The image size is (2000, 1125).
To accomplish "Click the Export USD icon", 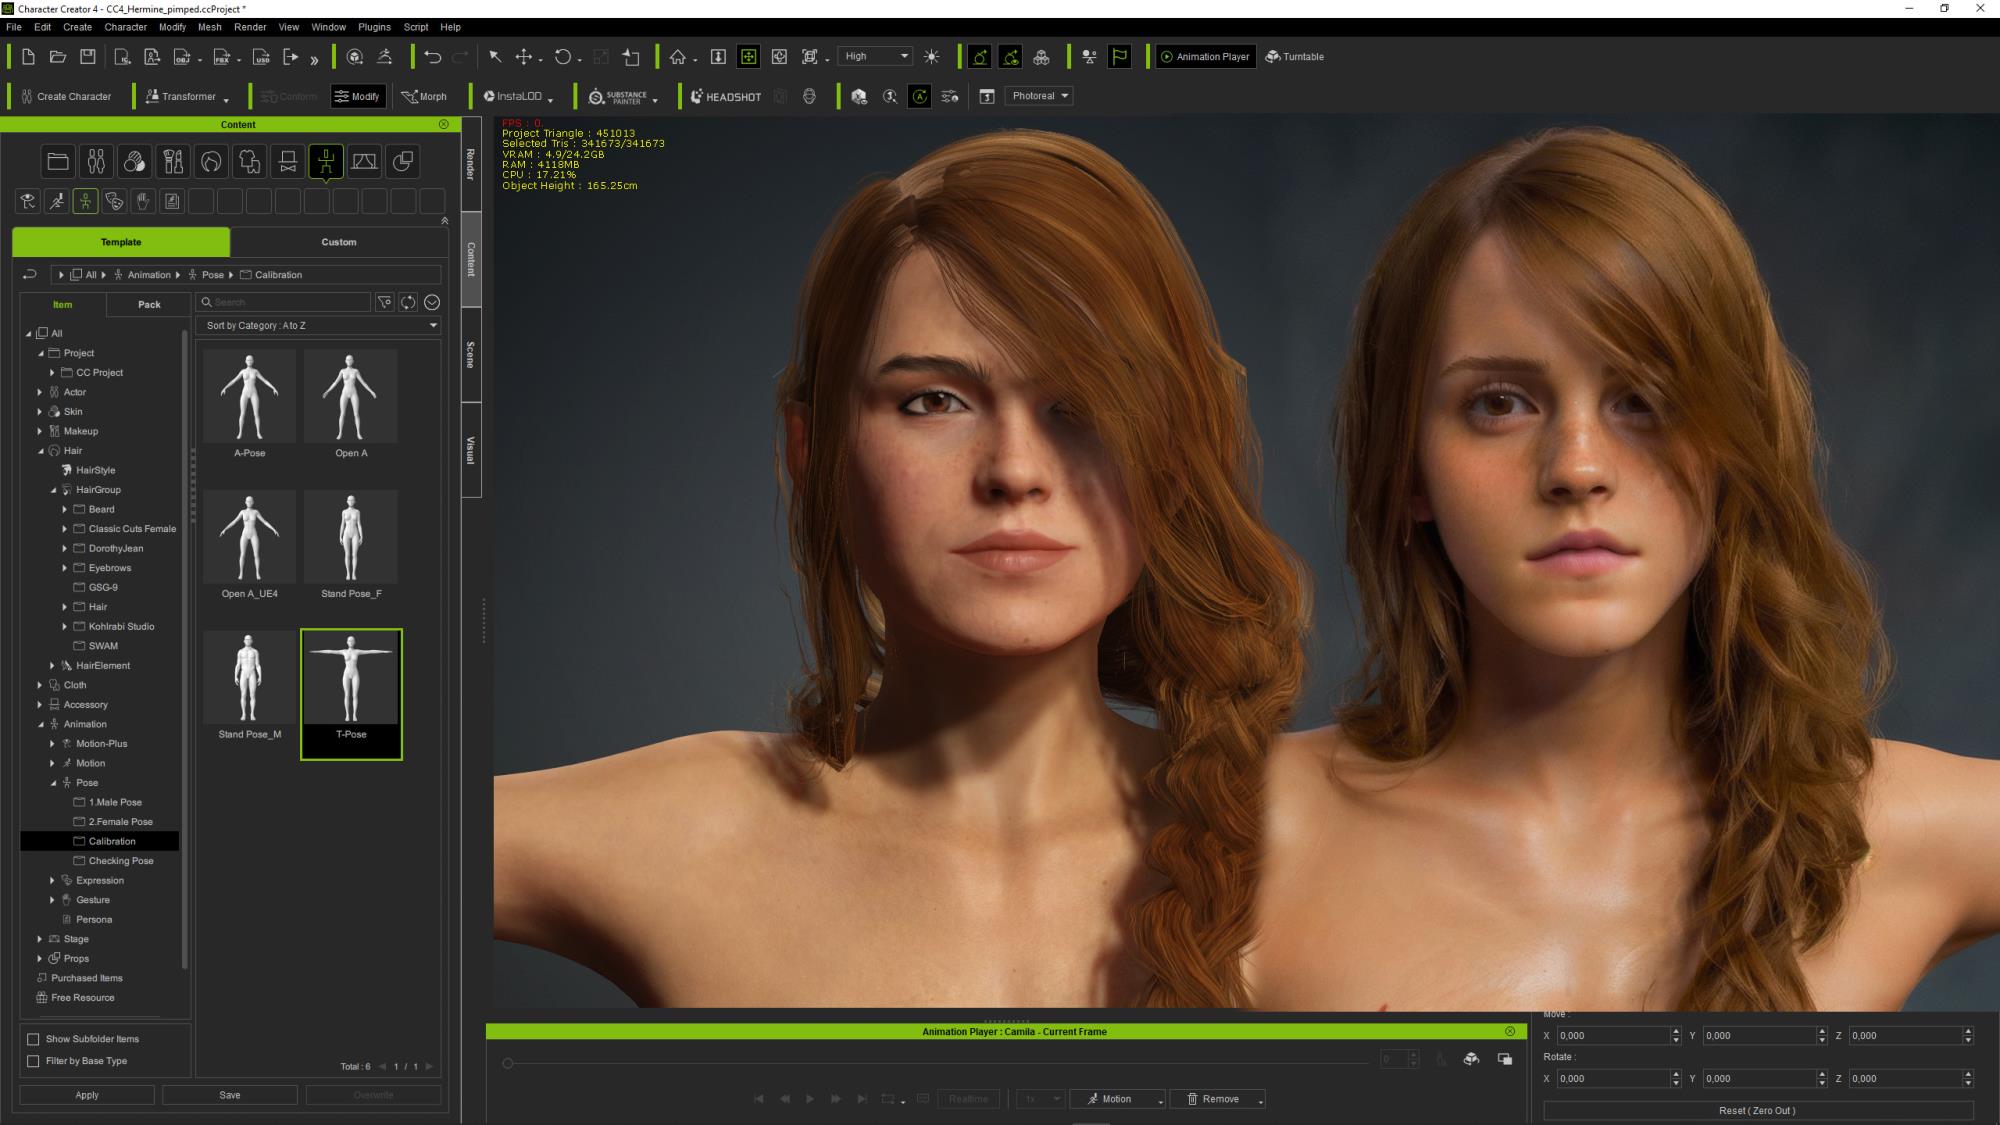I will 261,57.
